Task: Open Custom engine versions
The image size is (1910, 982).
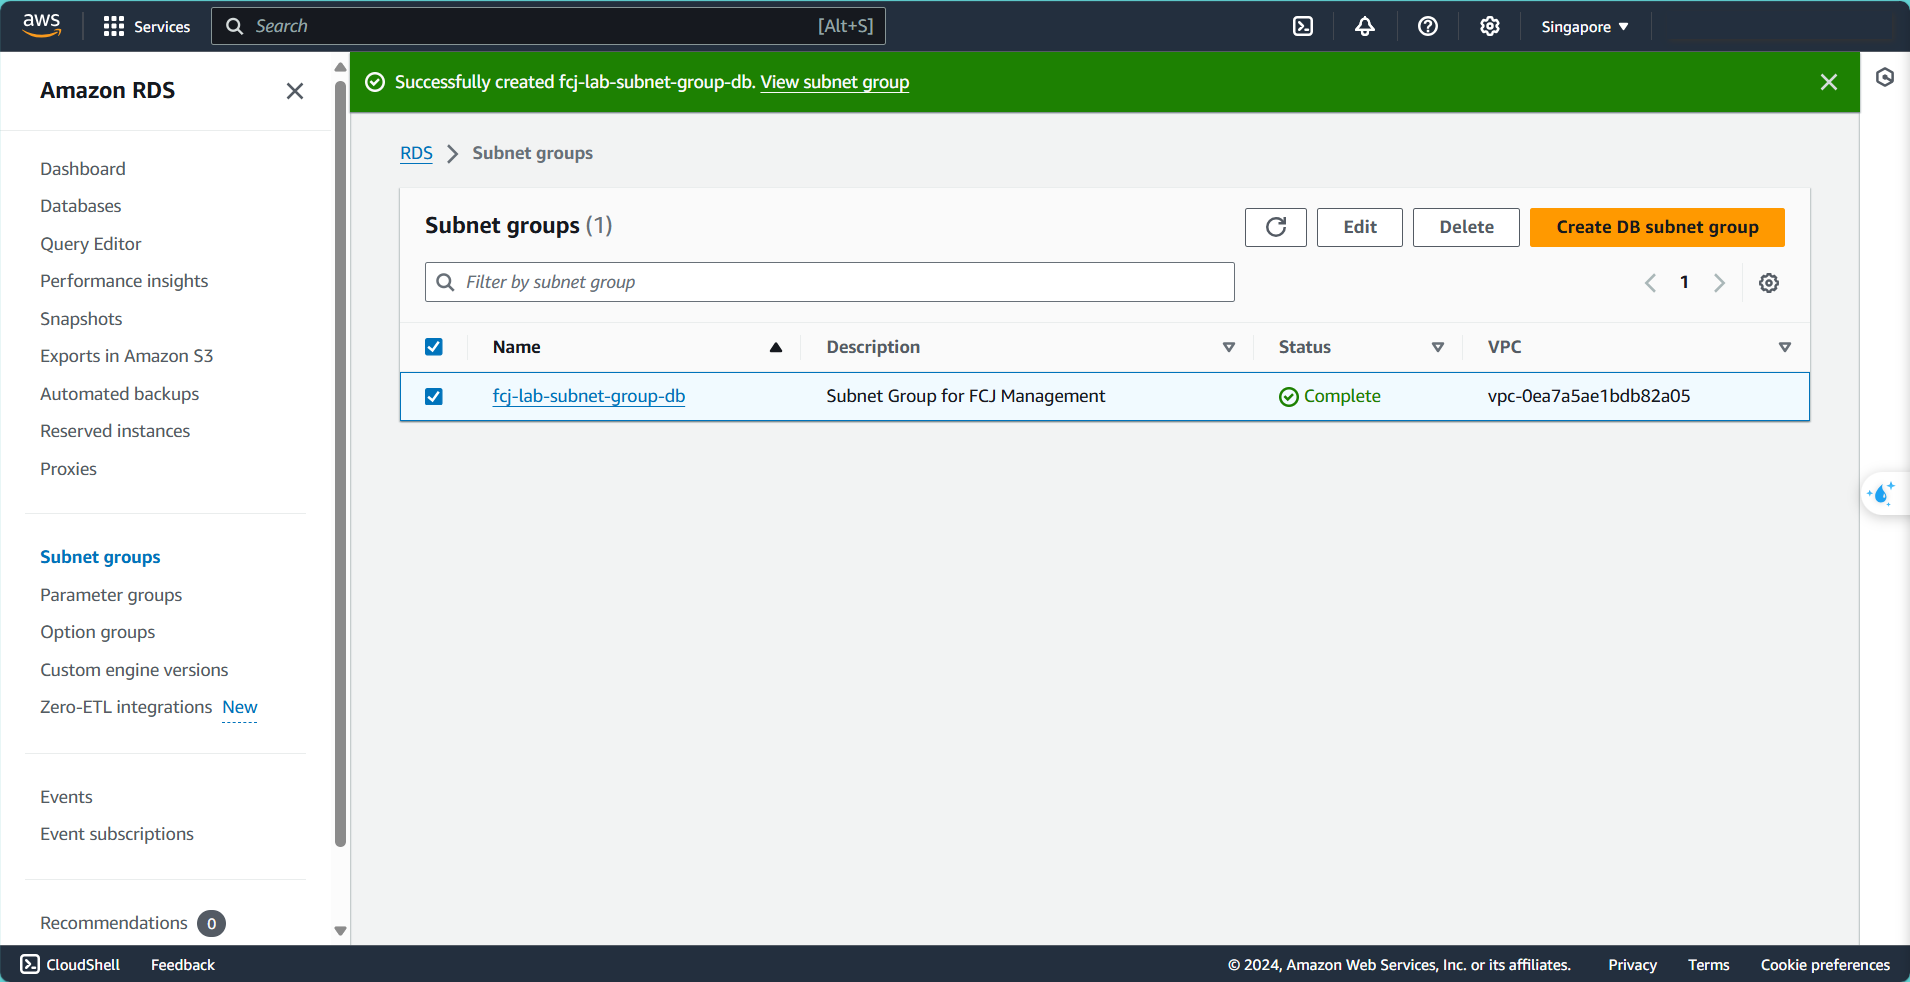Action: [134, 670]
